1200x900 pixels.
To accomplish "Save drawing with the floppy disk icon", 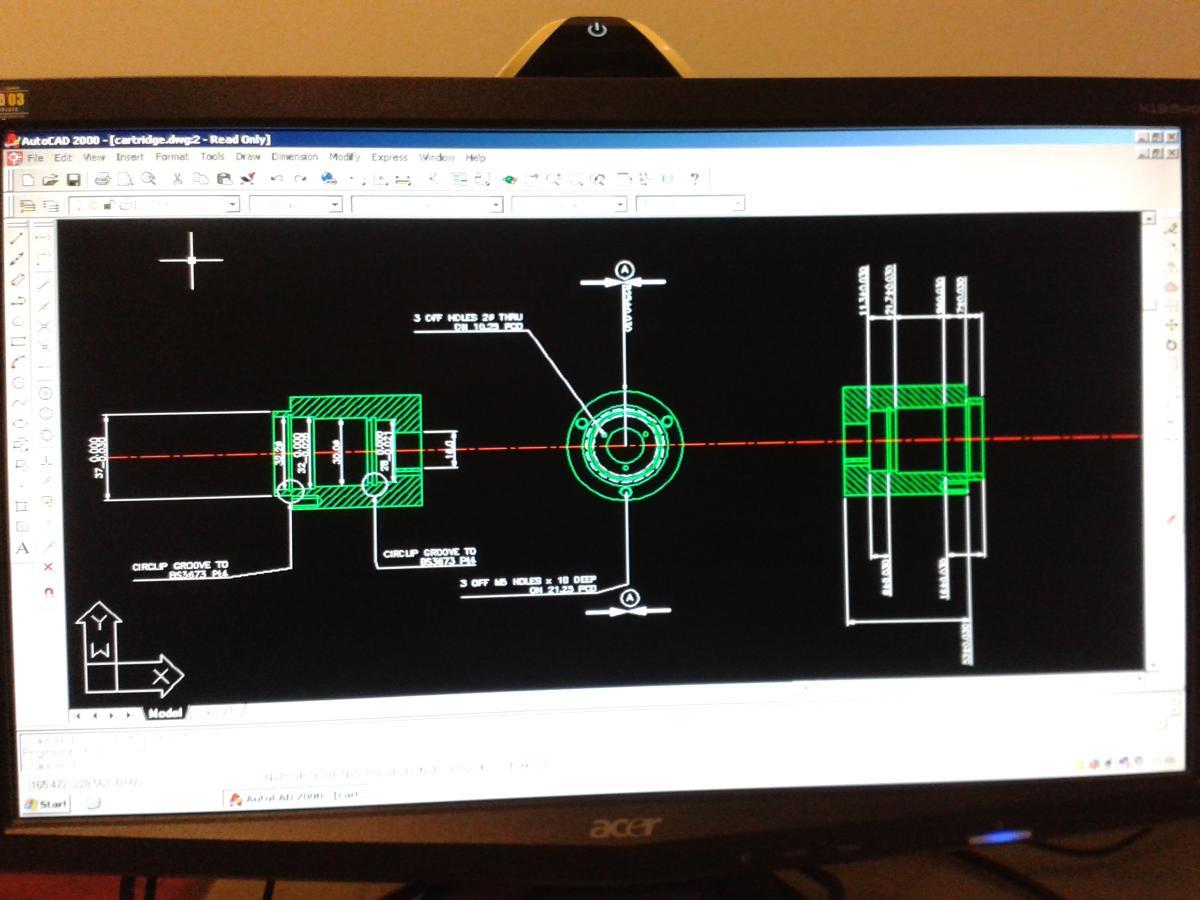I will 73,180.
